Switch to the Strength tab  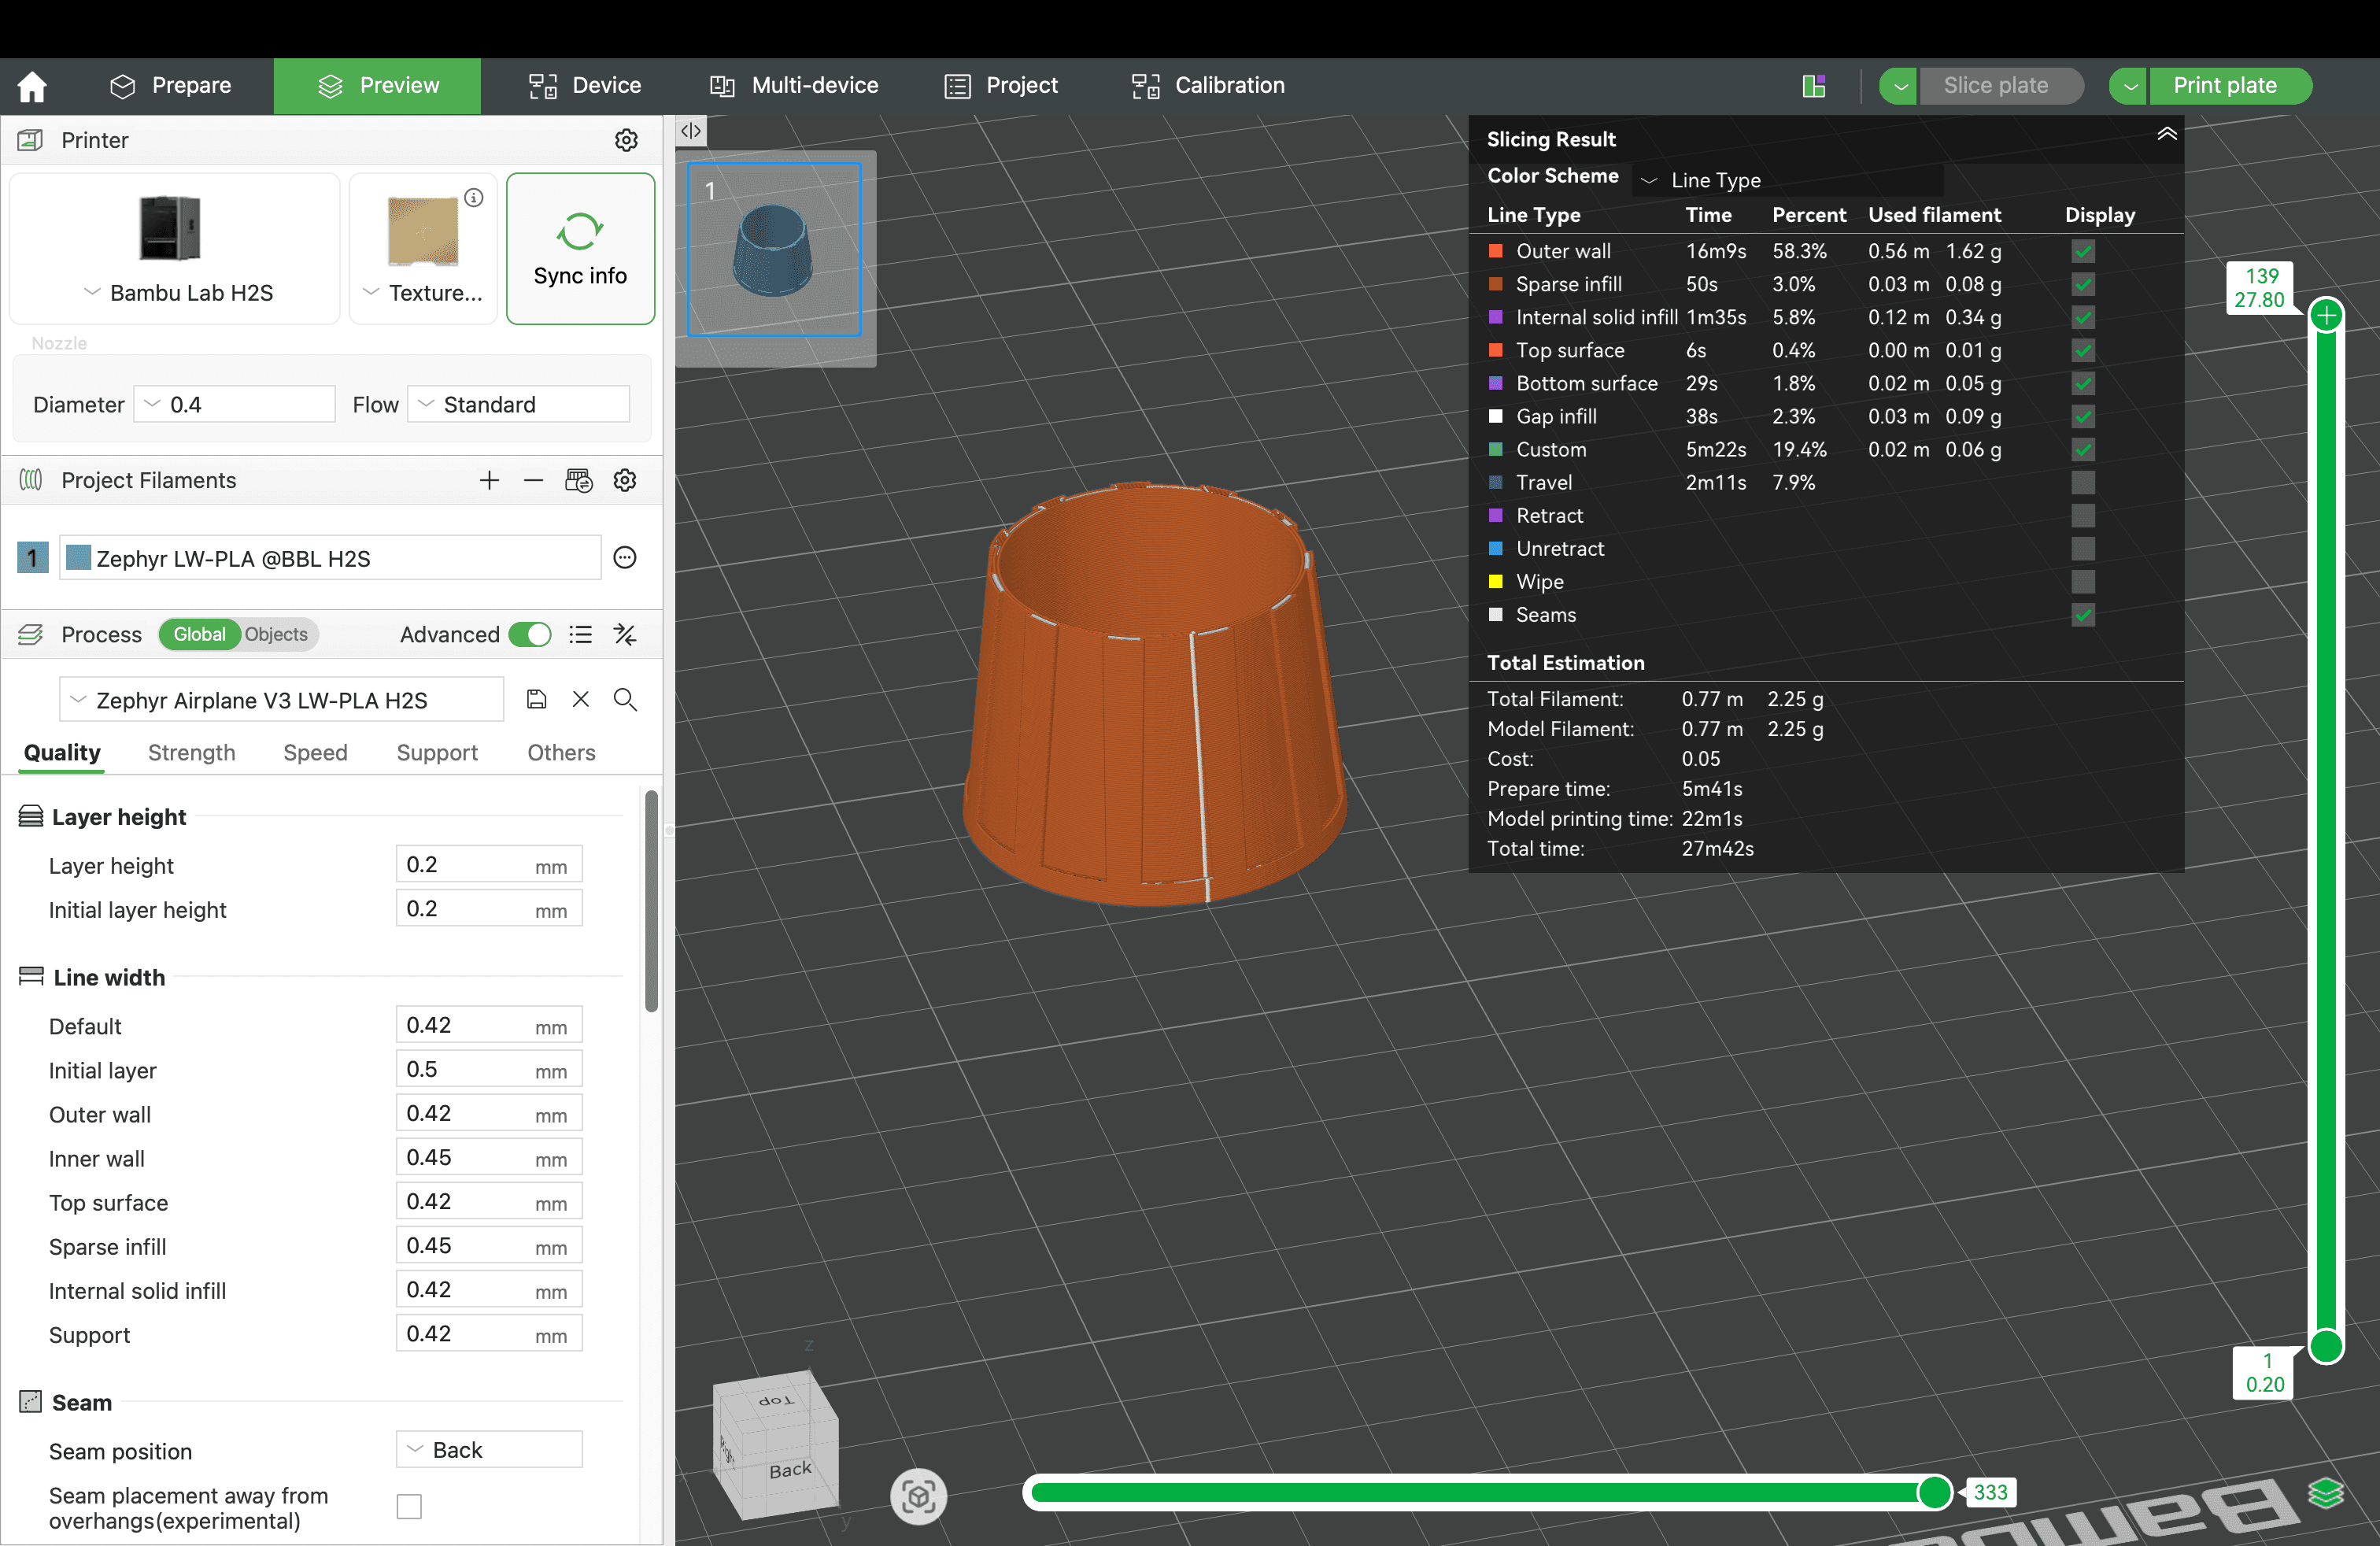[x=191, y=753]
